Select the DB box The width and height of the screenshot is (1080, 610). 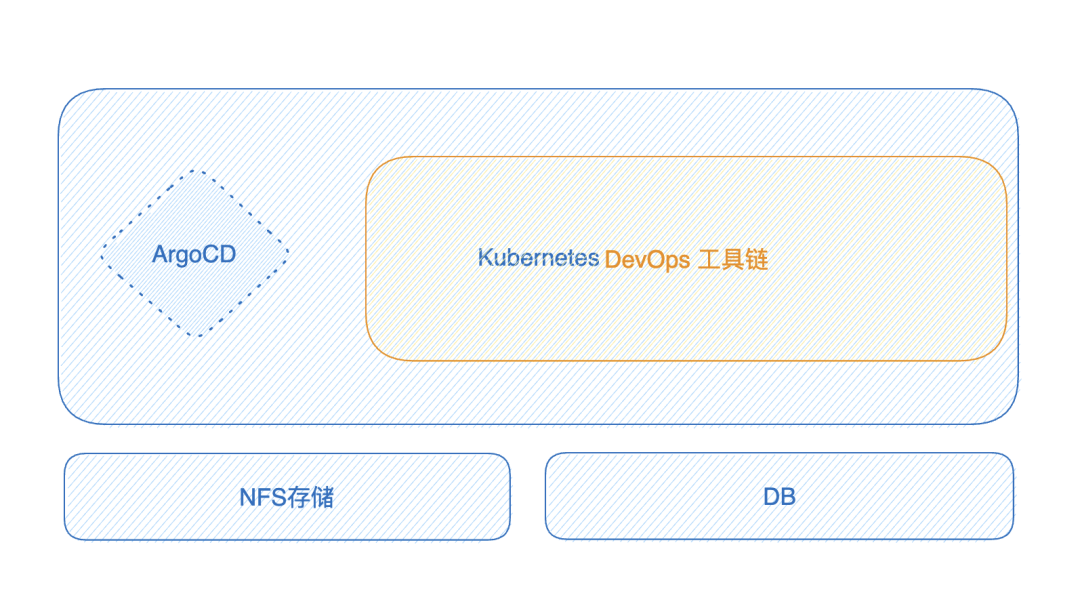coord(779,496)
